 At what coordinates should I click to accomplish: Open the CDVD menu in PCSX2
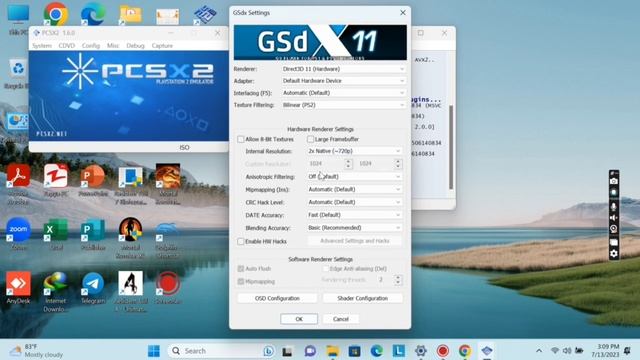coord(67,46)
